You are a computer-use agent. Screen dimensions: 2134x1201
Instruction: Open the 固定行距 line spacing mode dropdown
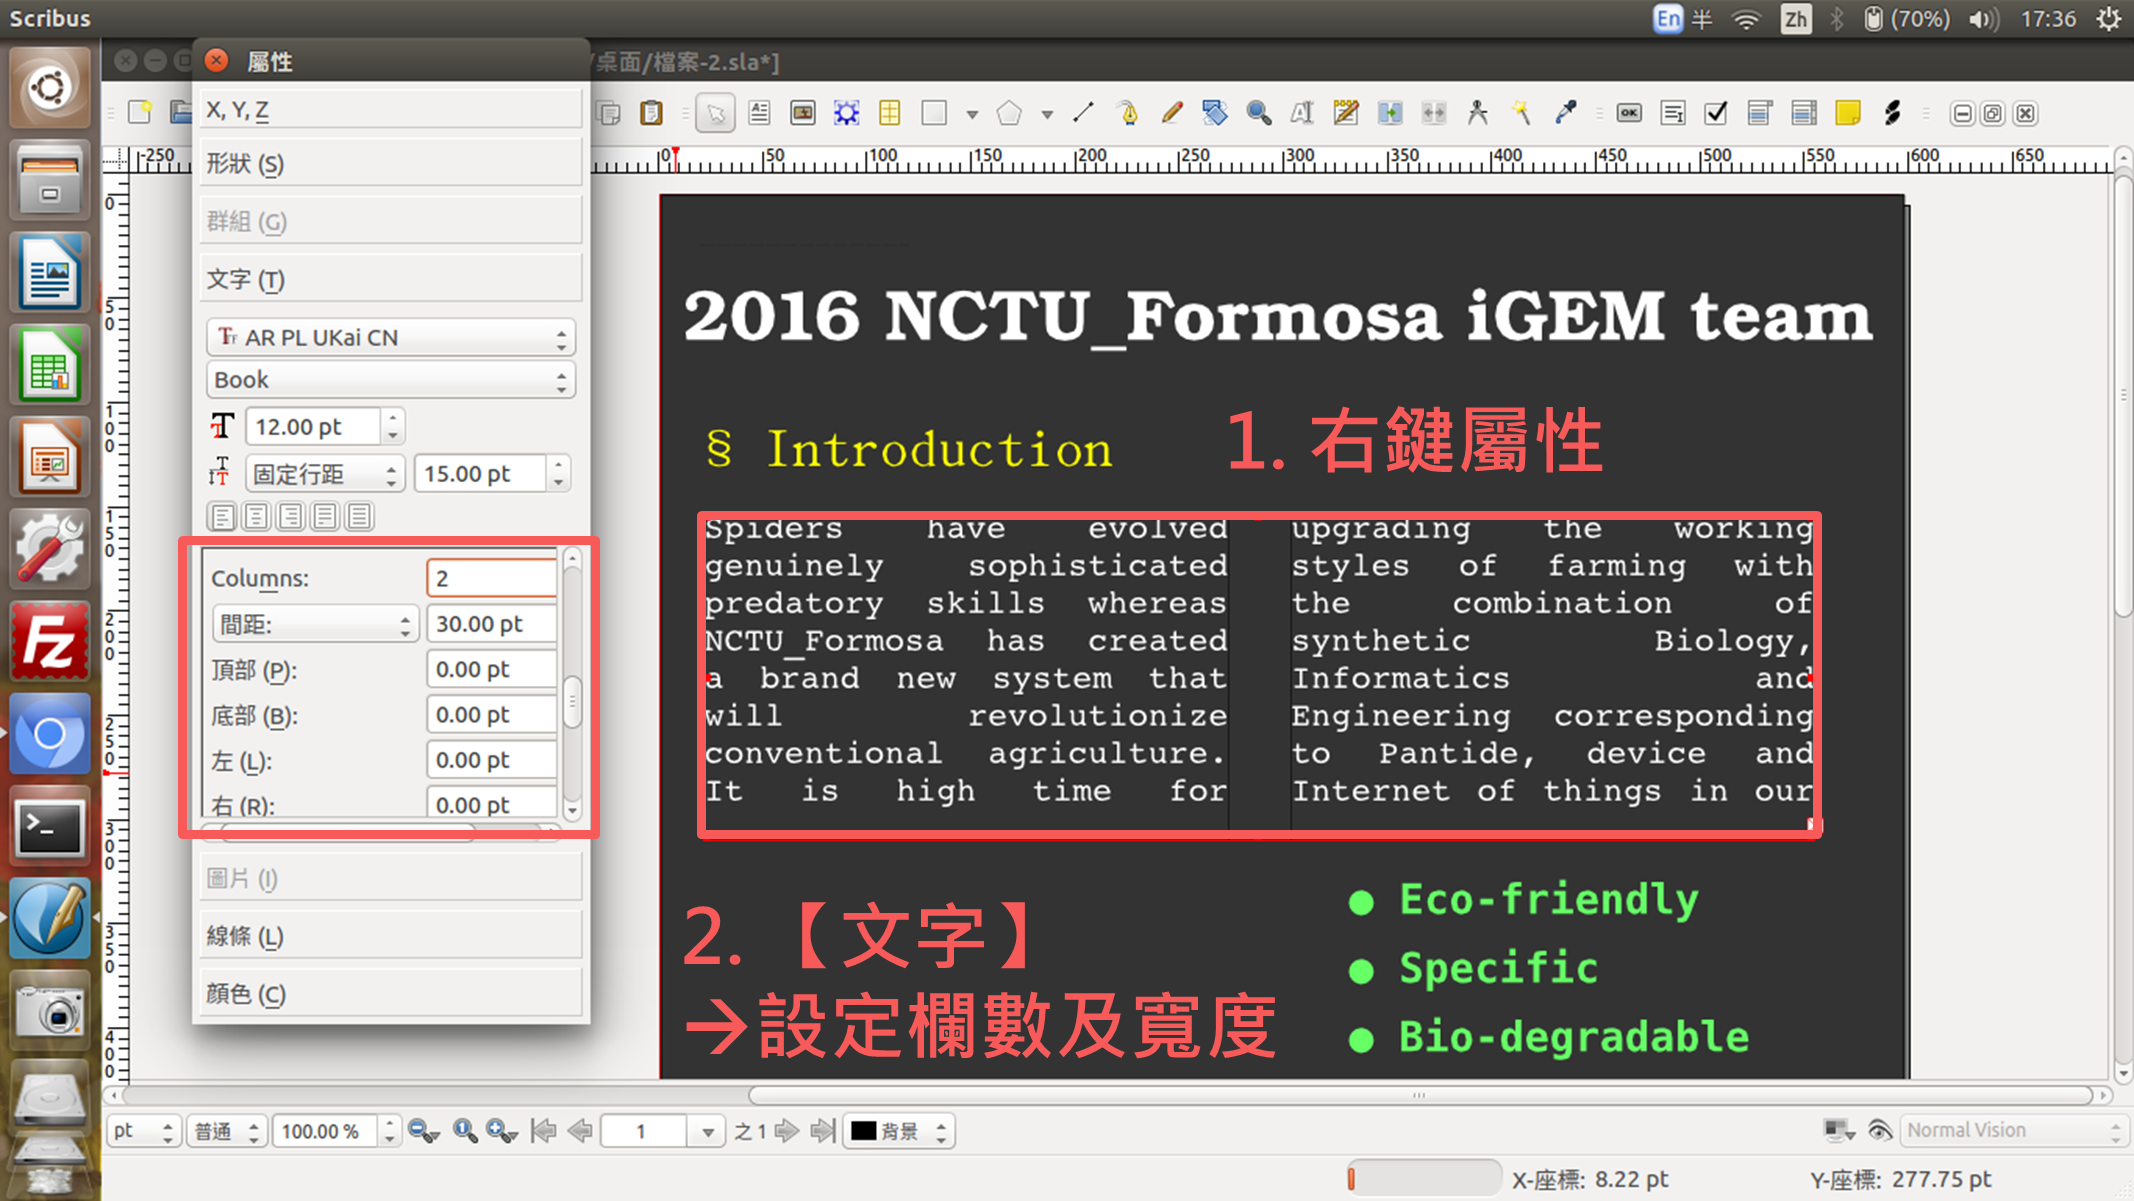[x=325, y=474]
